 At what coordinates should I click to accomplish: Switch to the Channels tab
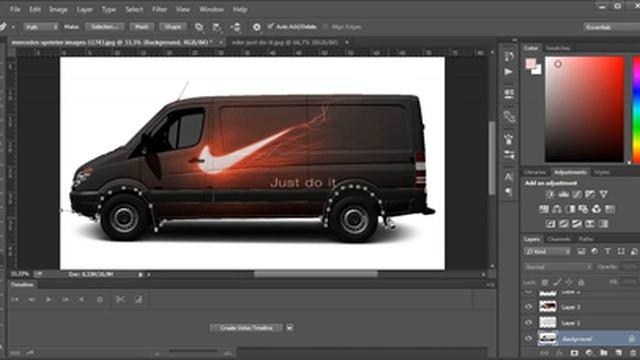pyautogui.click(x=558, y=239)
